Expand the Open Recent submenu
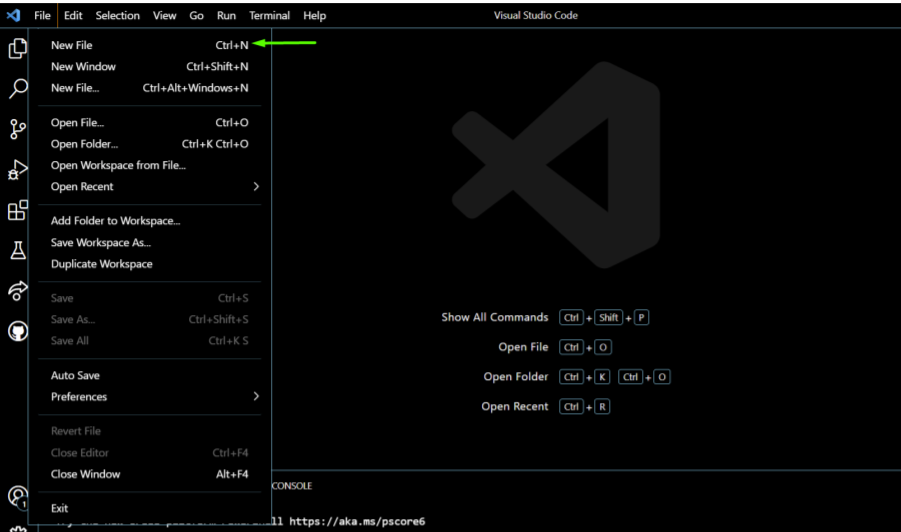Viewport: 901px width, 532px height. pyautogui.click(x=149, y=187)
